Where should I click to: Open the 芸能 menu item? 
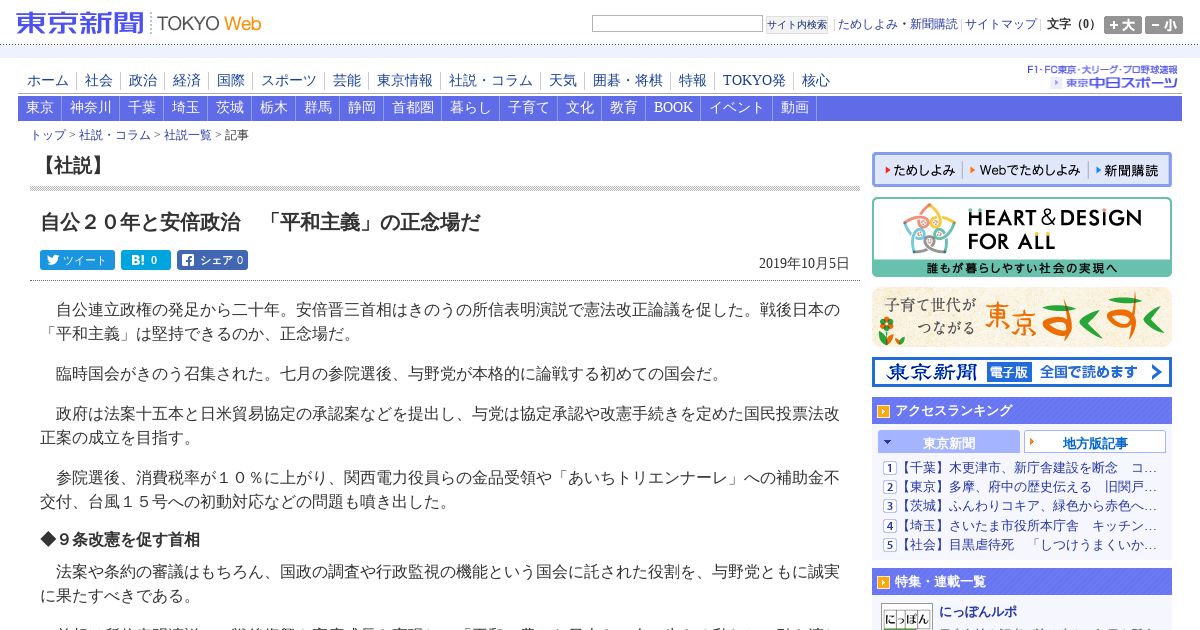pyautogui.click(x=347, y=80)
